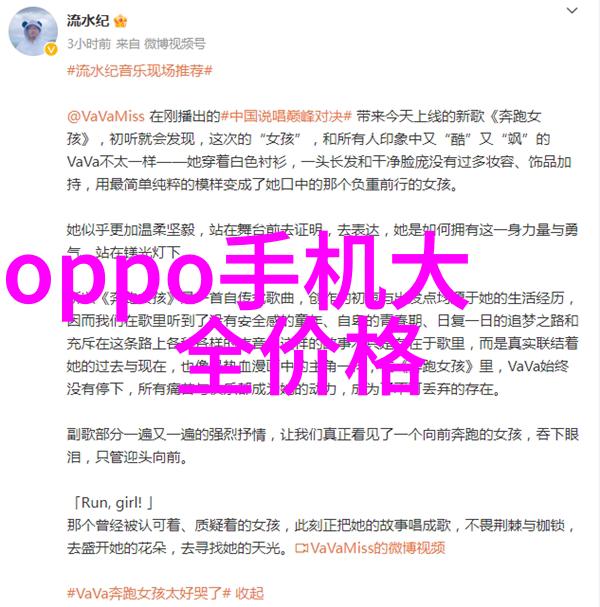Open the 流水纪 username profile link
Image resolution: width=600 pixels, height=607 pixels.
(x=88, y=21)
